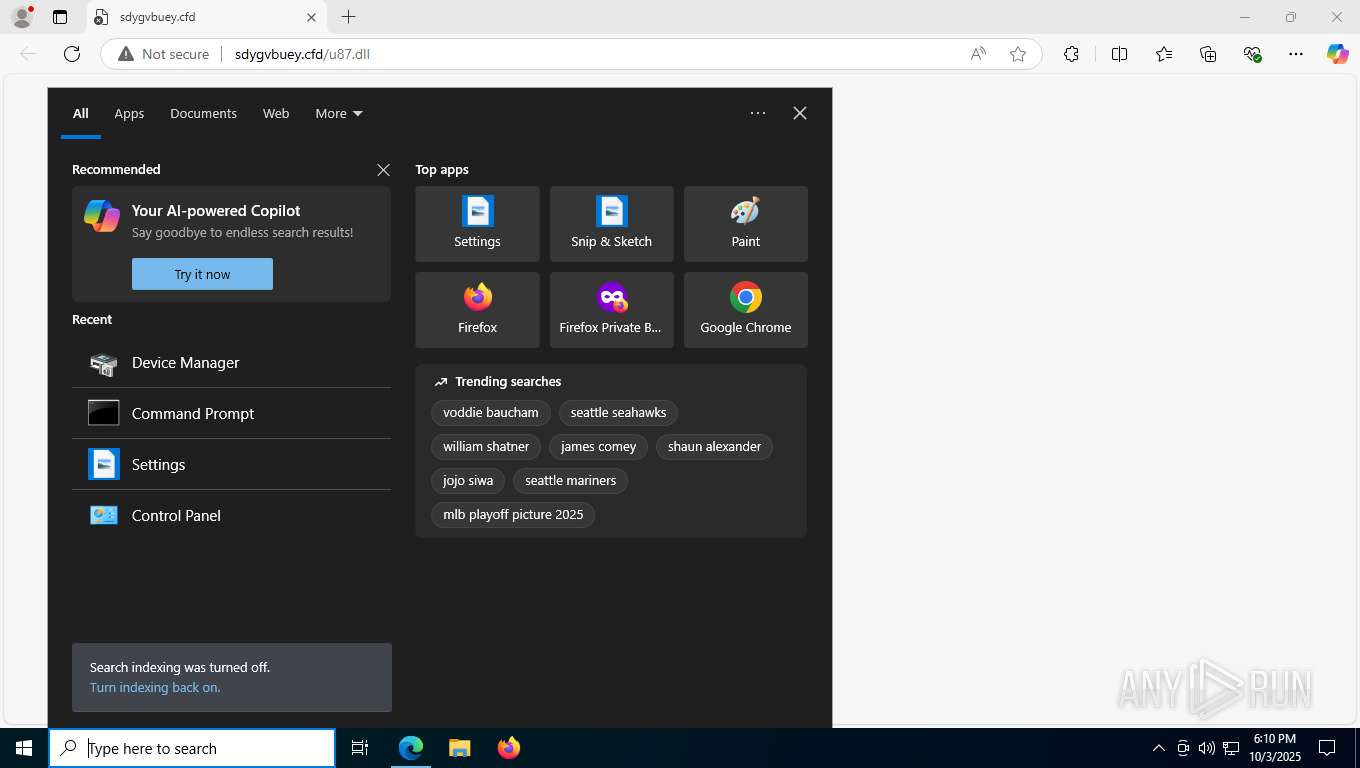Open Edge tab actions menu
The image size is (1360, 768).
(x=60, y=17)
